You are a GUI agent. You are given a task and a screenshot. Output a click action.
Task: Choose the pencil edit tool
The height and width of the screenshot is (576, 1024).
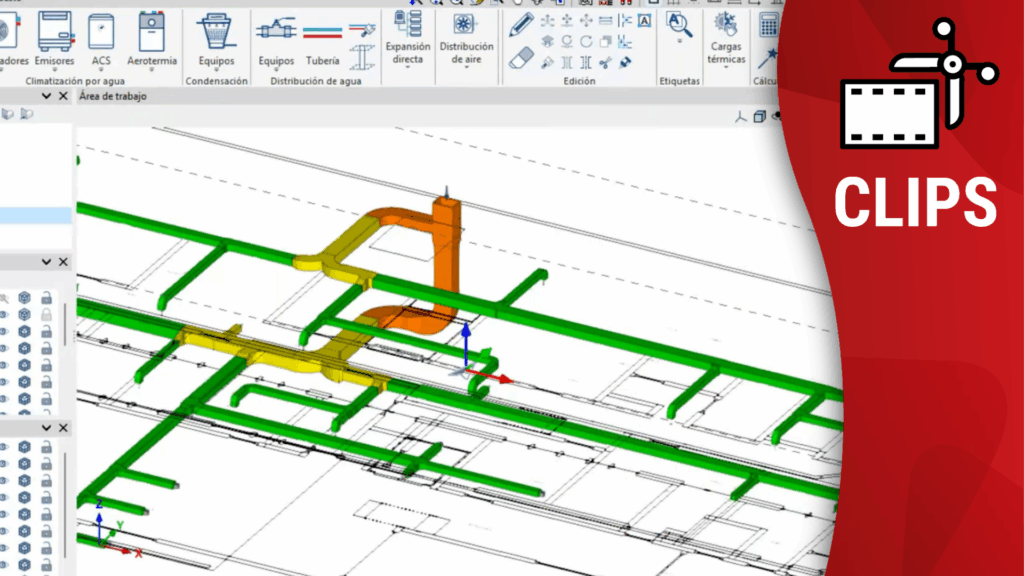click(521, 24)
